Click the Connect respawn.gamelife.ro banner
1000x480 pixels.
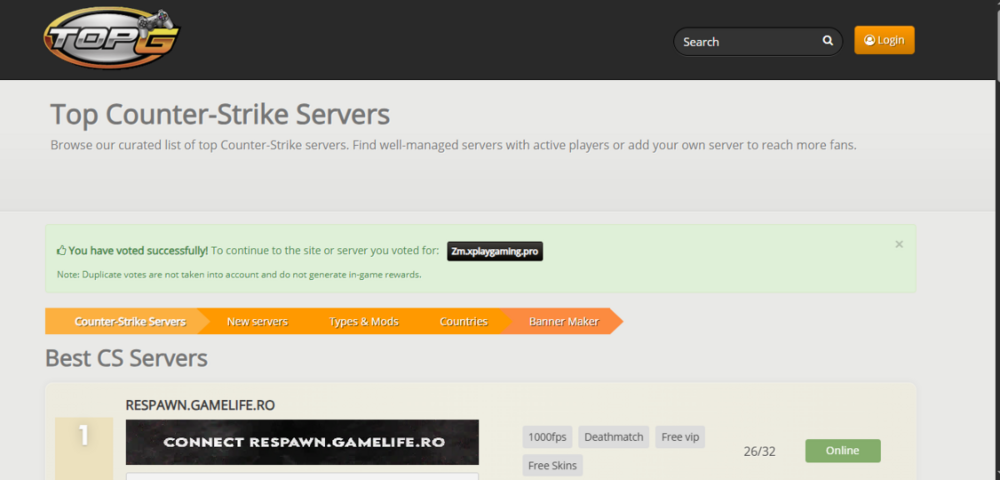click(x=302, y=442)
